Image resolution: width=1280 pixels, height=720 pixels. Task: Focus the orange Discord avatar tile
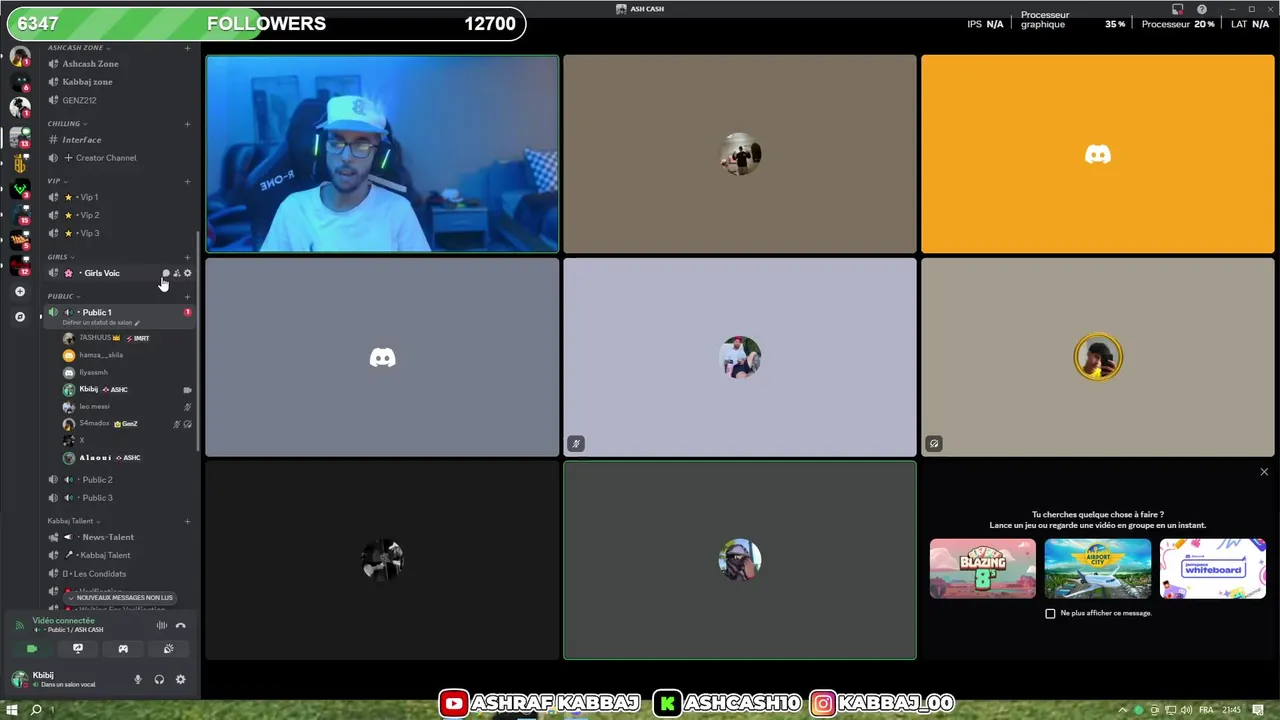pos(1098,154)
